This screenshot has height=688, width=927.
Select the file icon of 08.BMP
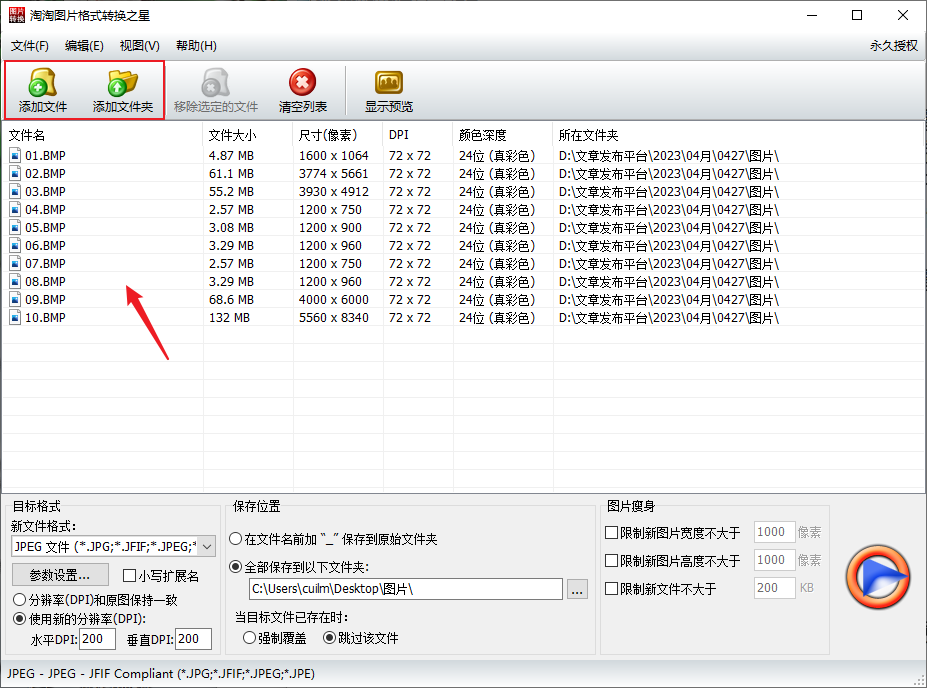pos(15,282)
